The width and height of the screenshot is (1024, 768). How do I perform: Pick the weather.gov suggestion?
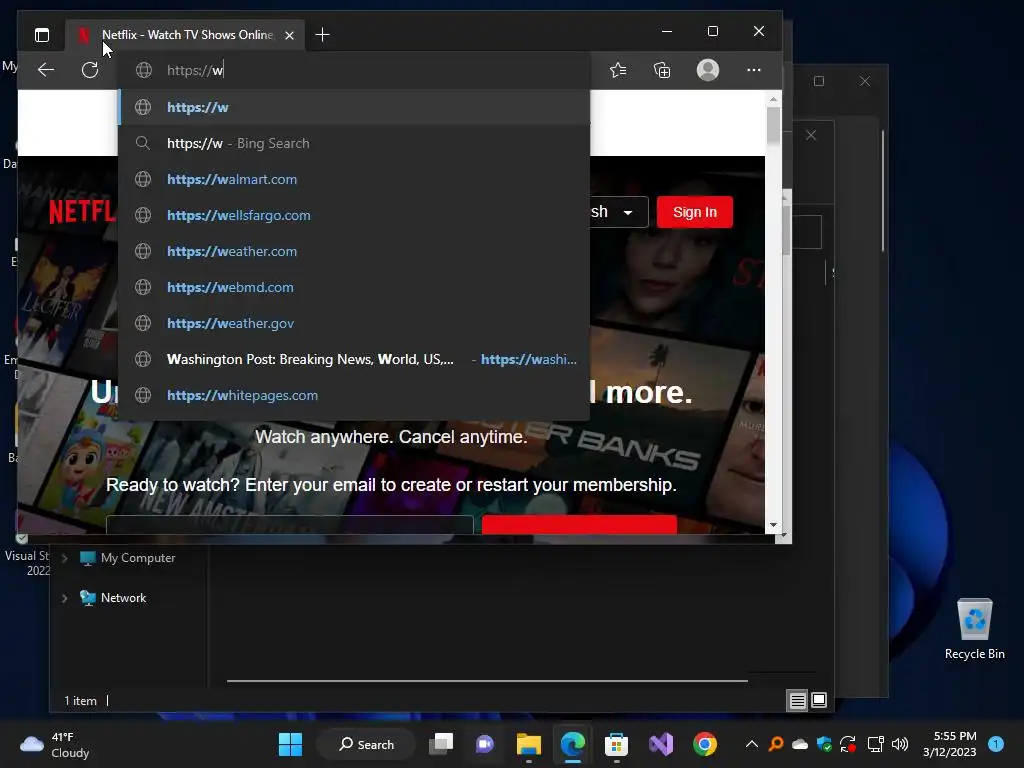355,323
